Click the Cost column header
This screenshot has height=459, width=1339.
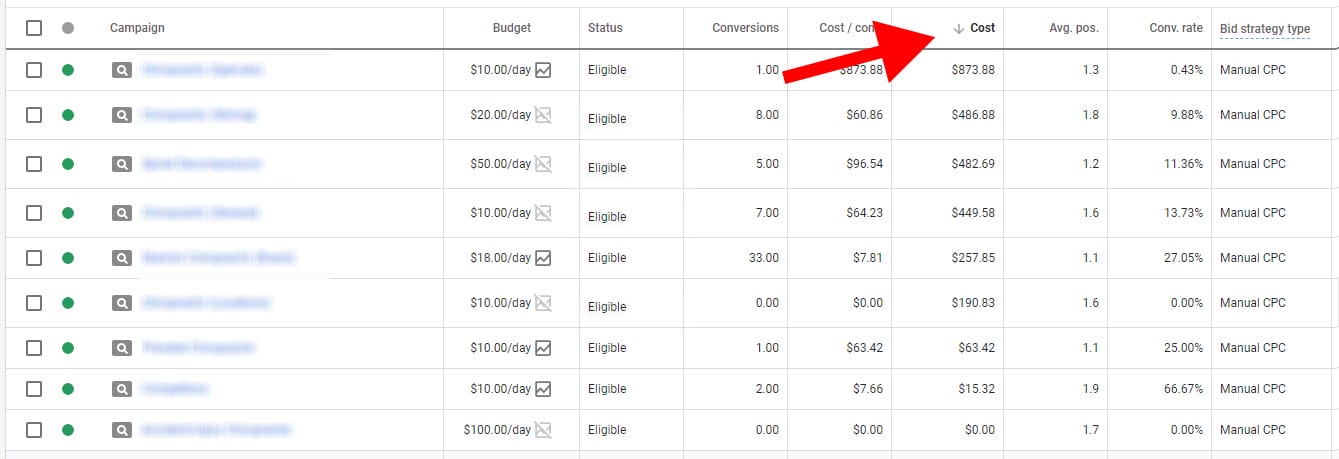pos(983,28)
